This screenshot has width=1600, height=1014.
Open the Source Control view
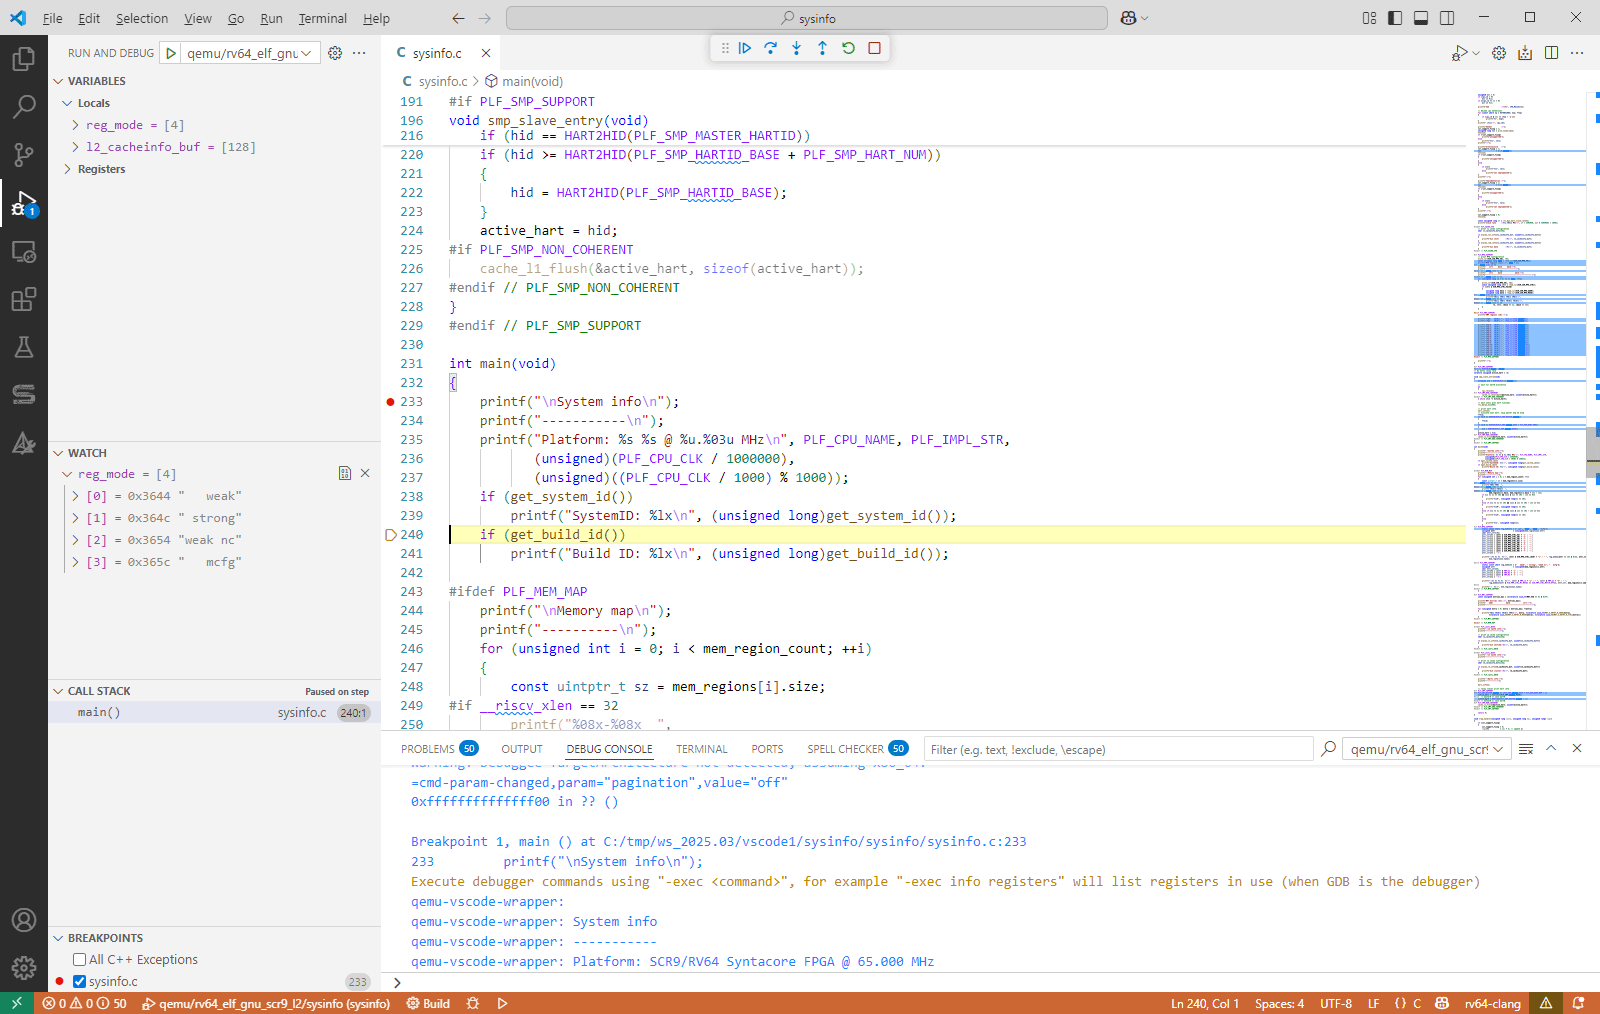[24, 155]
